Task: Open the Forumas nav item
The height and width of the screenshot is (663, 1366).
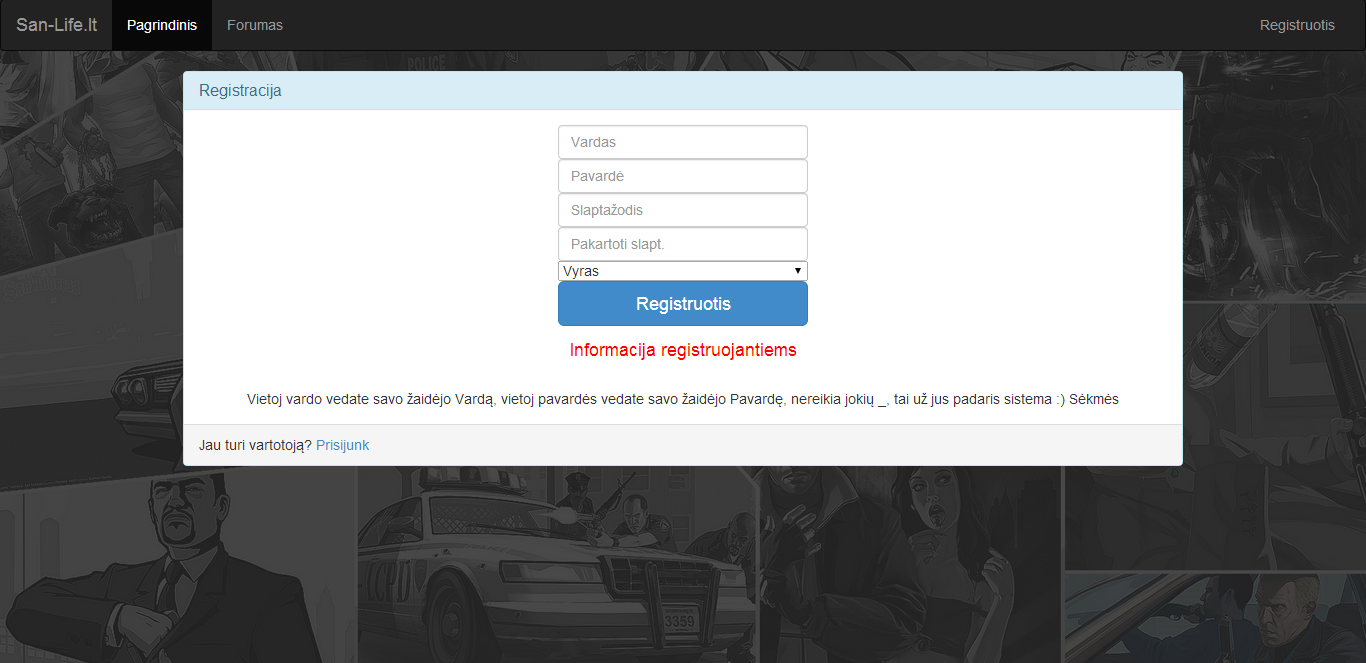Action: (x=255, y=25)
